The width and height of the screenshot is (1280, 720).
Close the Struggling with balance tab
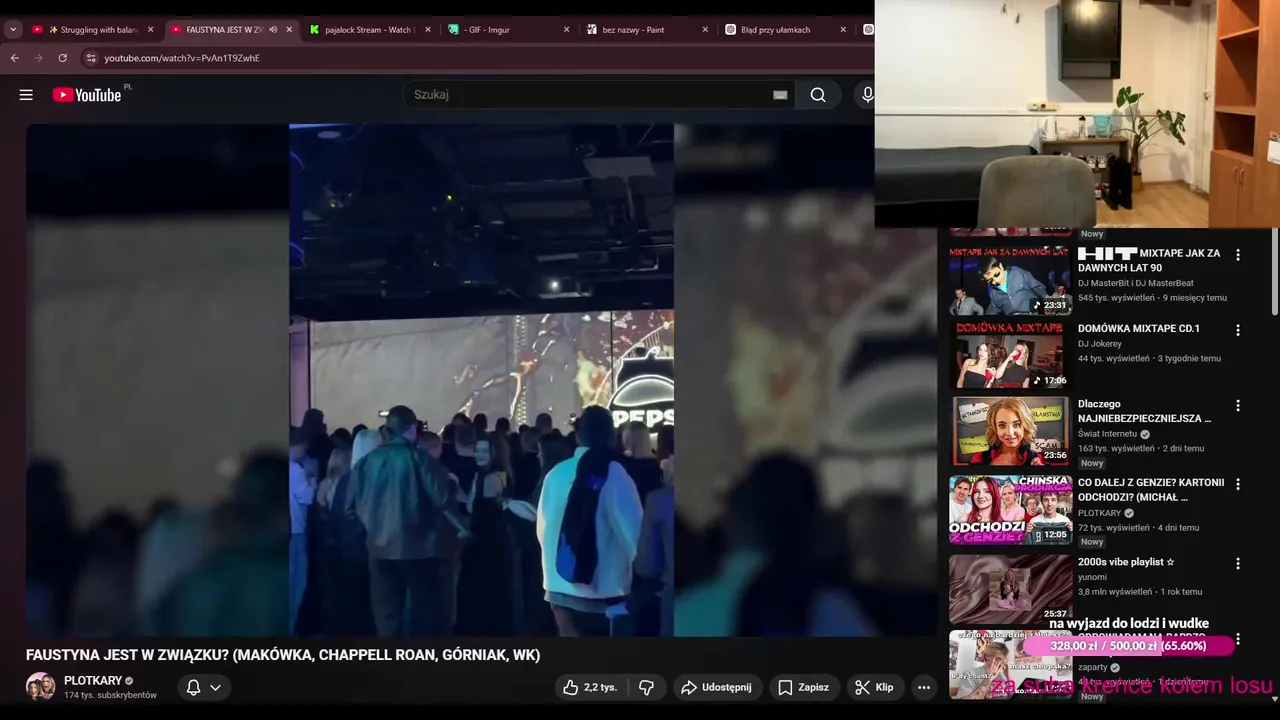point(151,30)
